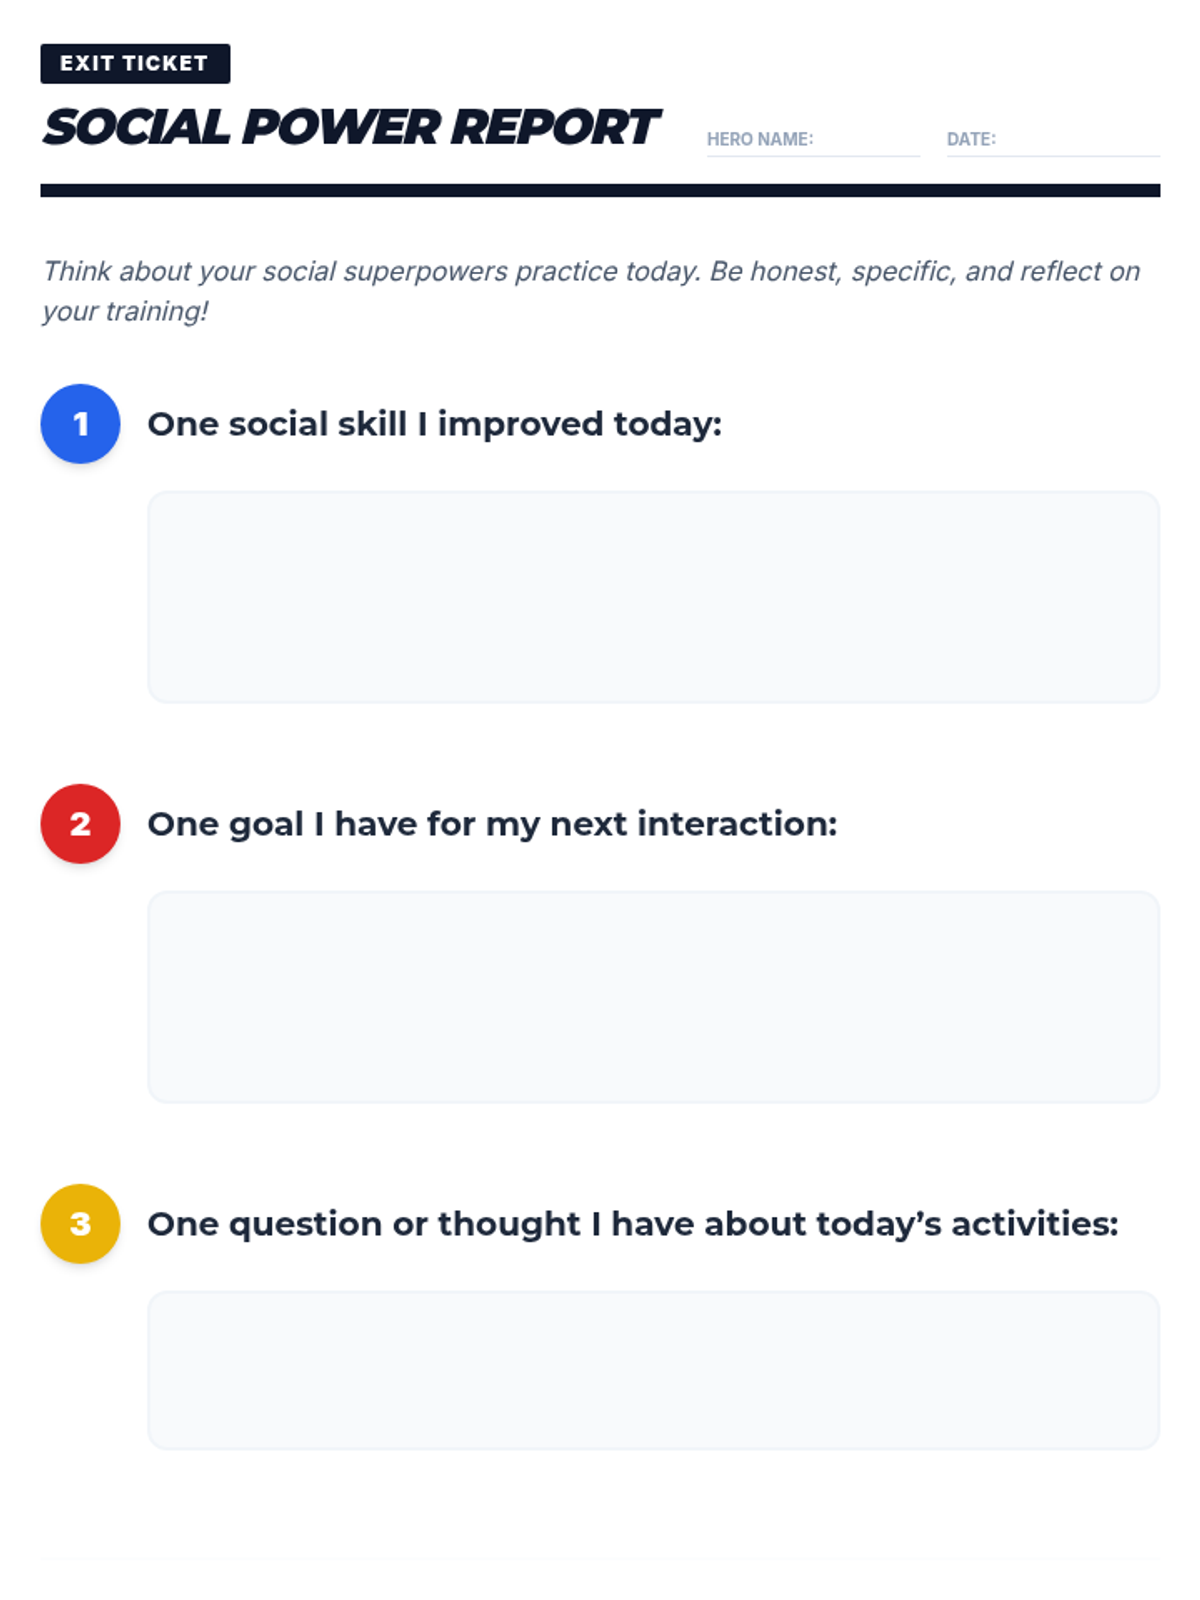Image resolution: width=1200 pixels, height=1600 pixels.
Task: Click the 'Think about your social superpowers' line
Action: point(590,271)
